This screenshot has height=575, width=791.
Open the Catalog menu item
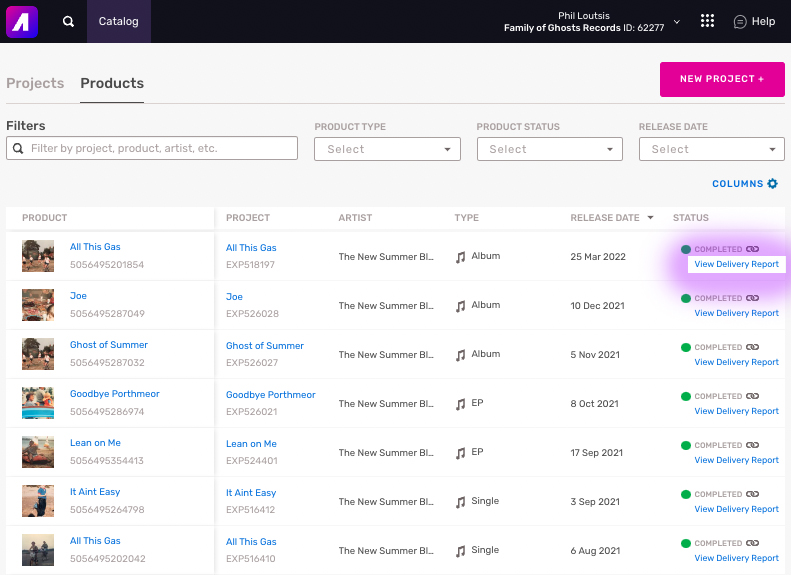118,21
